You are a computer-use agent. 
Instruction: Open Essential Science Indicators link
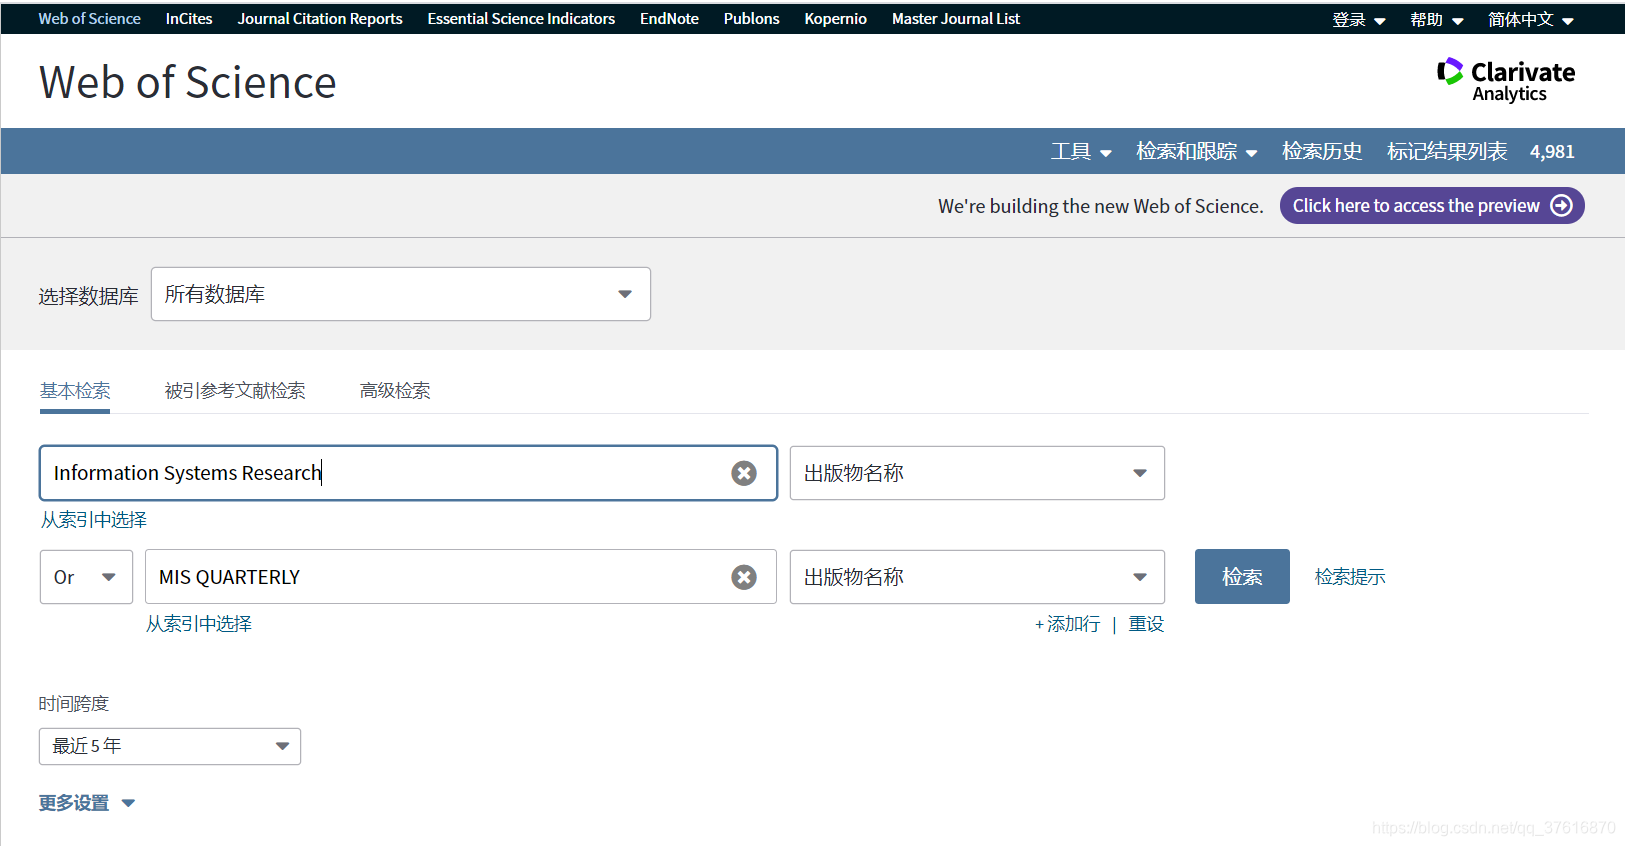[x=521, y=19]
